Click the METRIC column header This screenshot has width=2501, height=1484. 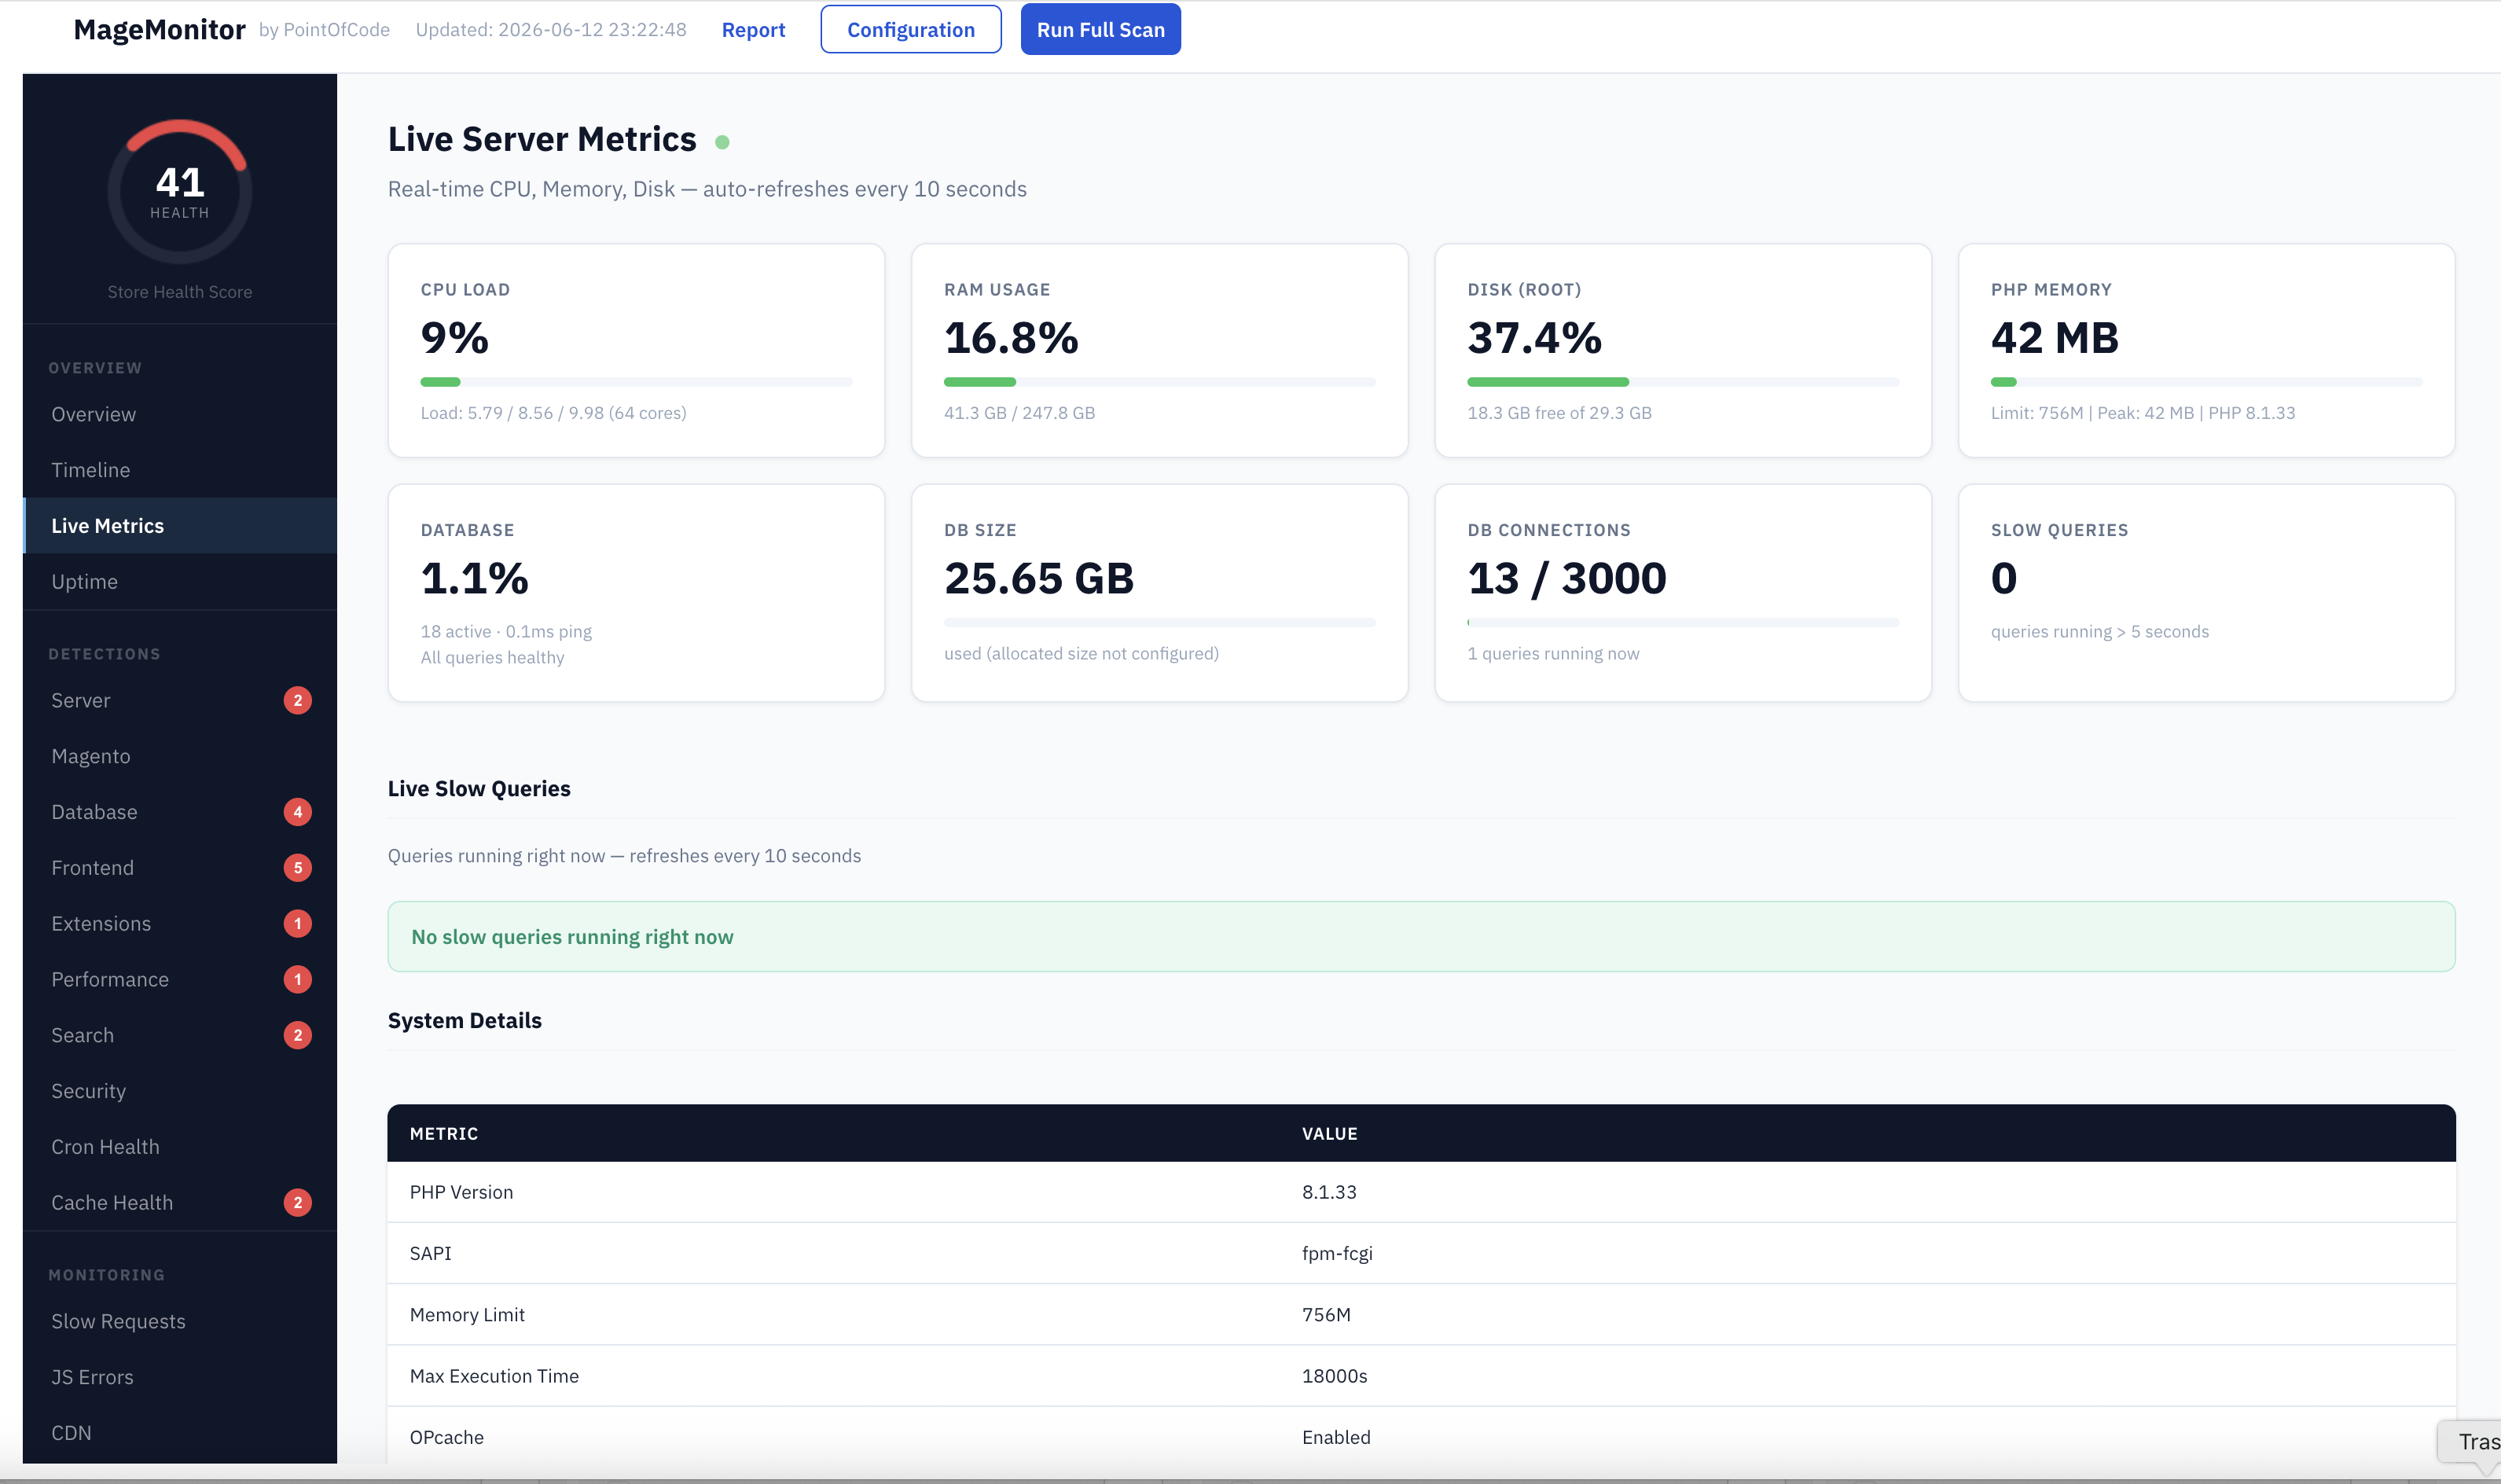(x=444, y=1134)
